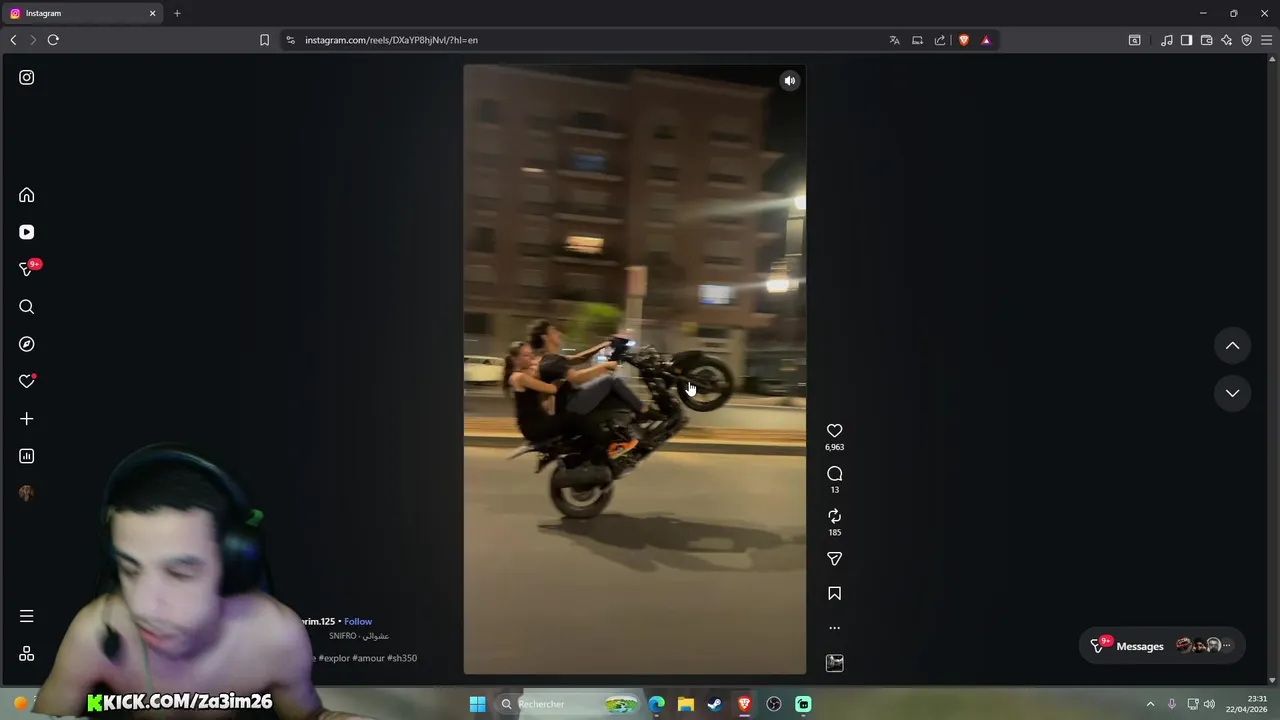This screenshot has height=720, width=1280.
Task: Reload the page in the browser
Action: (53, 40)
